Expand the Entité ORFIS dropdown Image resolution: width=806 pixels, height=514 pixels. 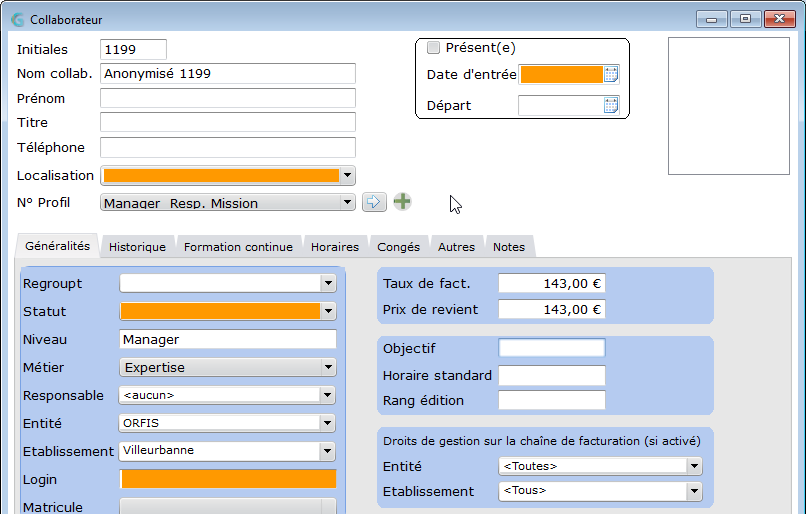point(327,423)
